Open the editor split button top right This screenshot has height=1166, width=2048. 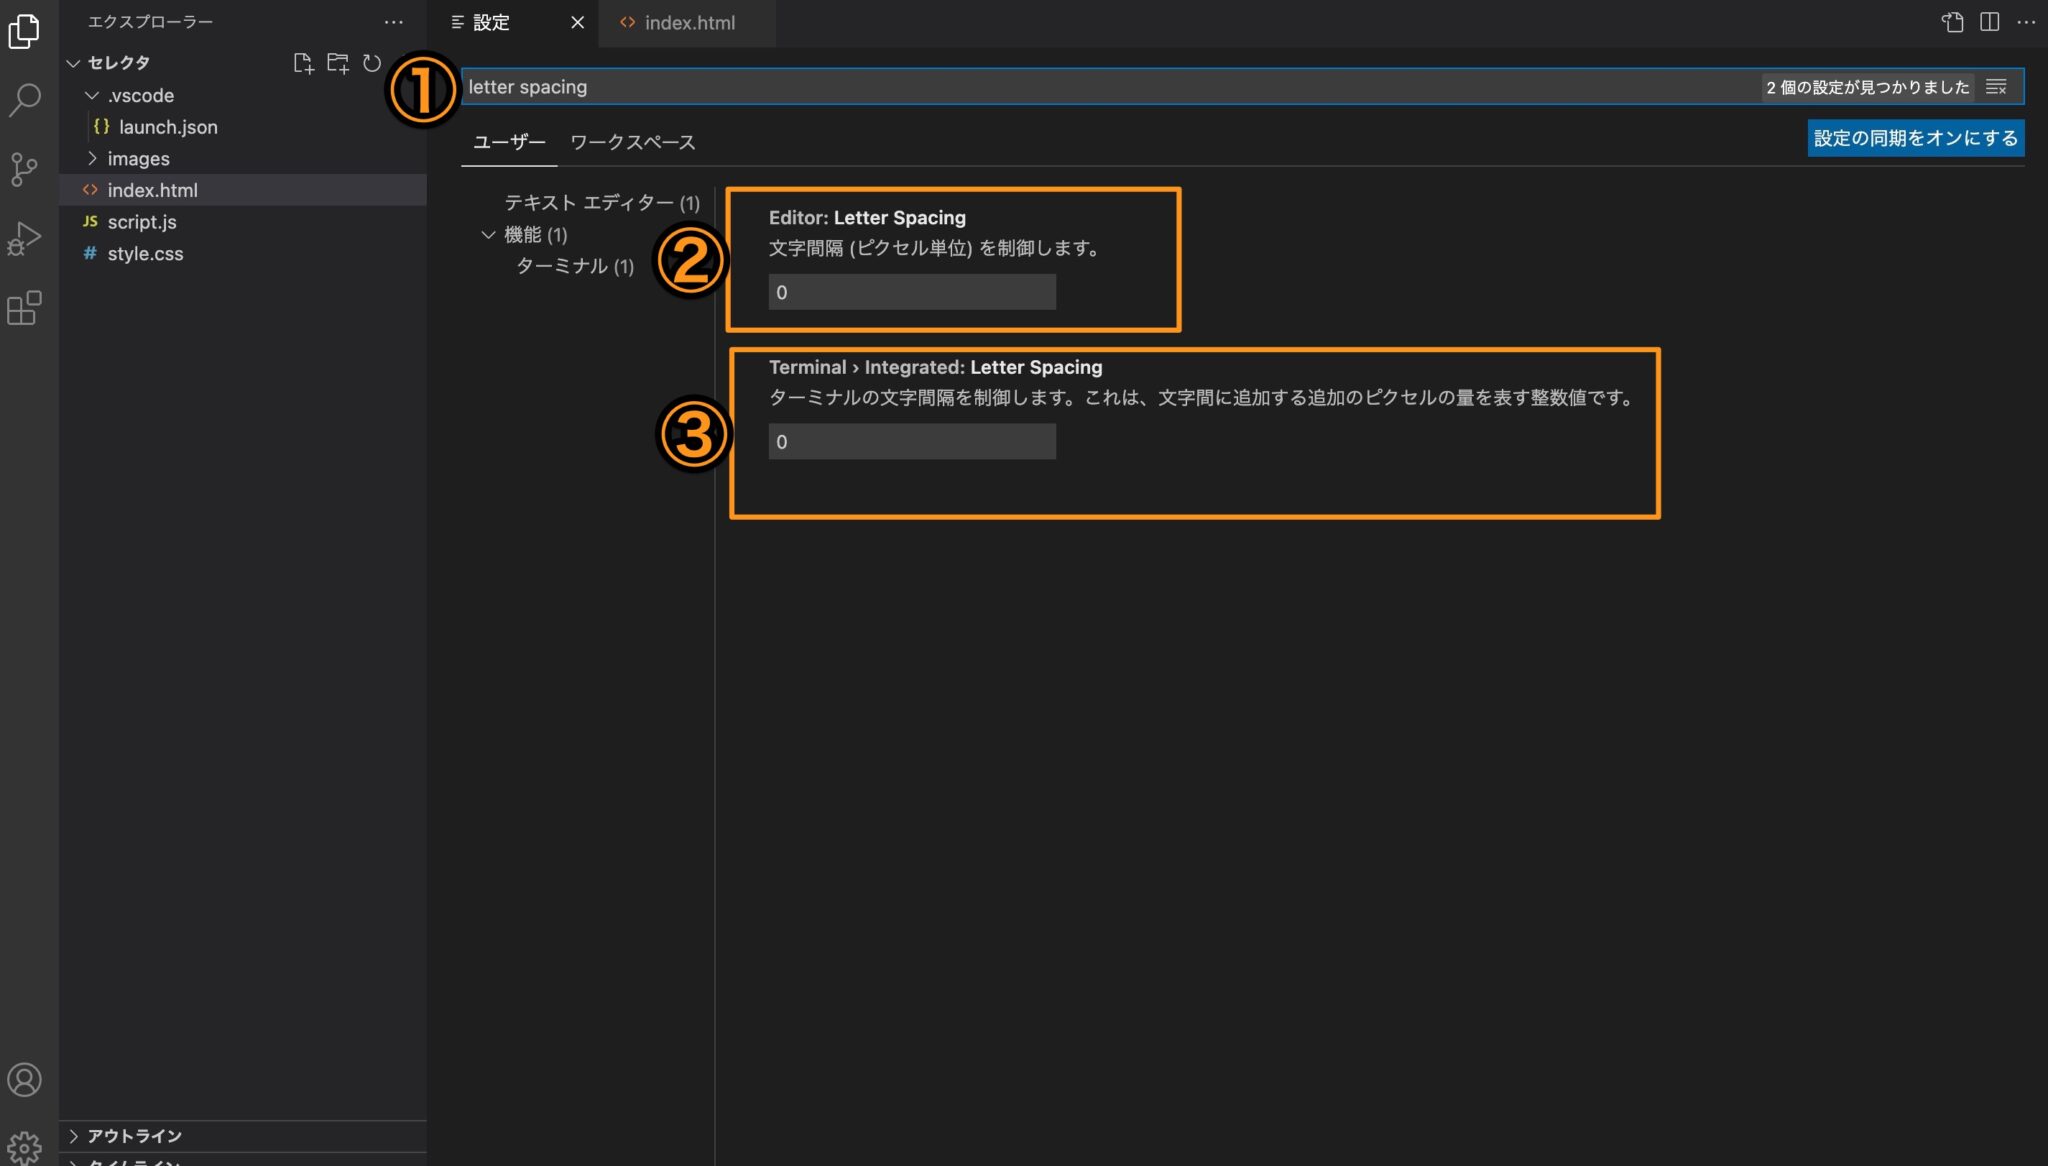[1990, 22]
